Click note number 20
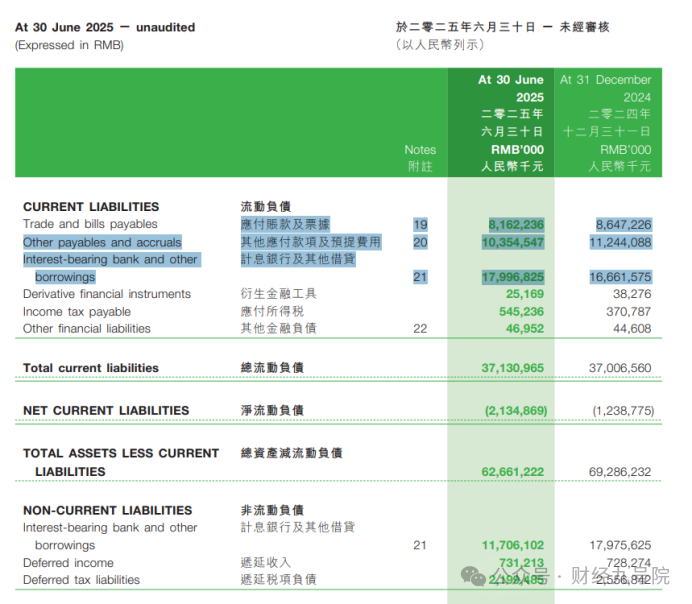692x604 pixels. pos(420,242)
